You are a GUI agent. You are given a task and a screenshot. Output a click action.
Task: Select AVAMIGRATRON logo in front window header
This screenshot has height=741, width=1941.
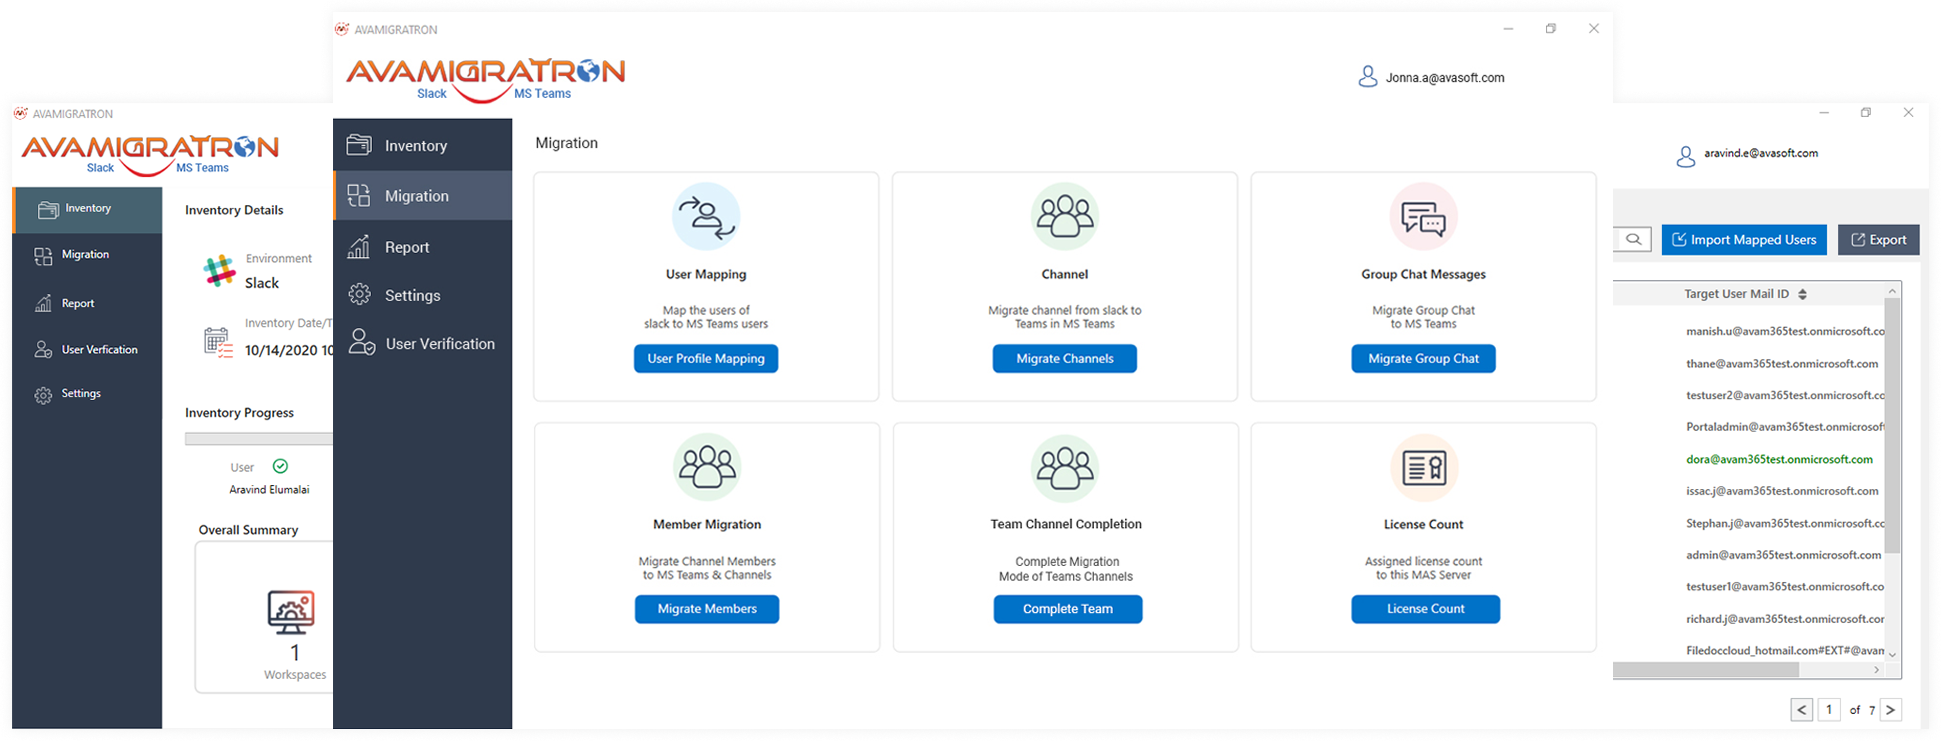pos(485,80)
